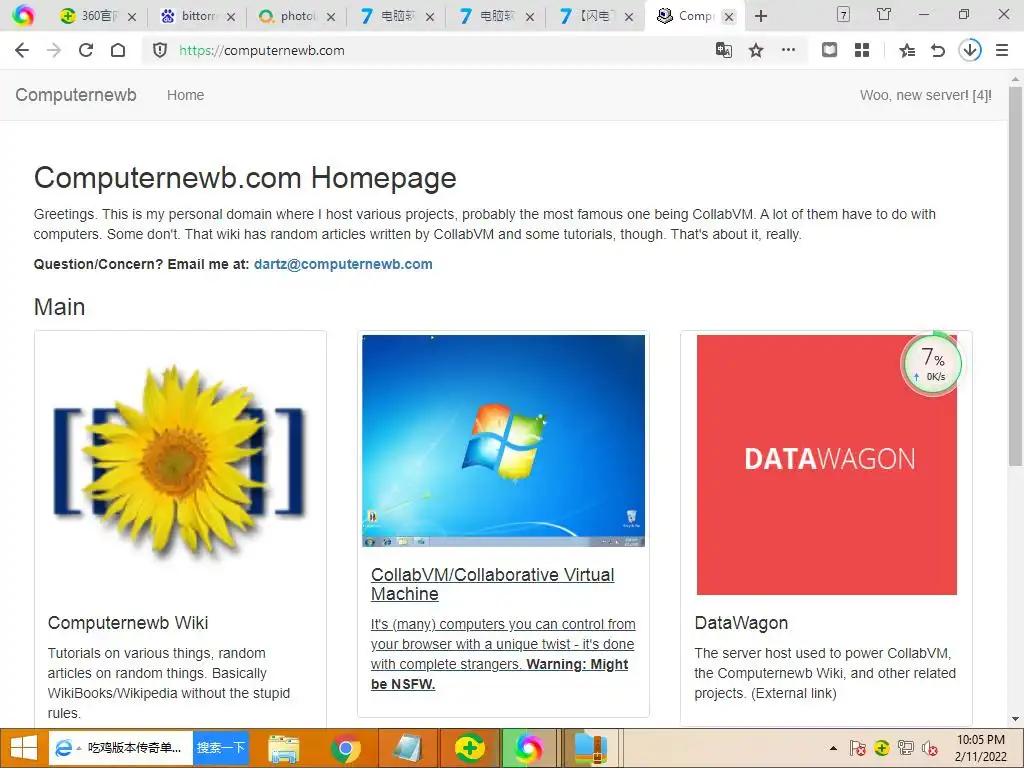Viewport: 1024px width, 768px height.
Task: Click the Computernewb Wiki card title
Action: pyautogui.click(x=128, y=622)
